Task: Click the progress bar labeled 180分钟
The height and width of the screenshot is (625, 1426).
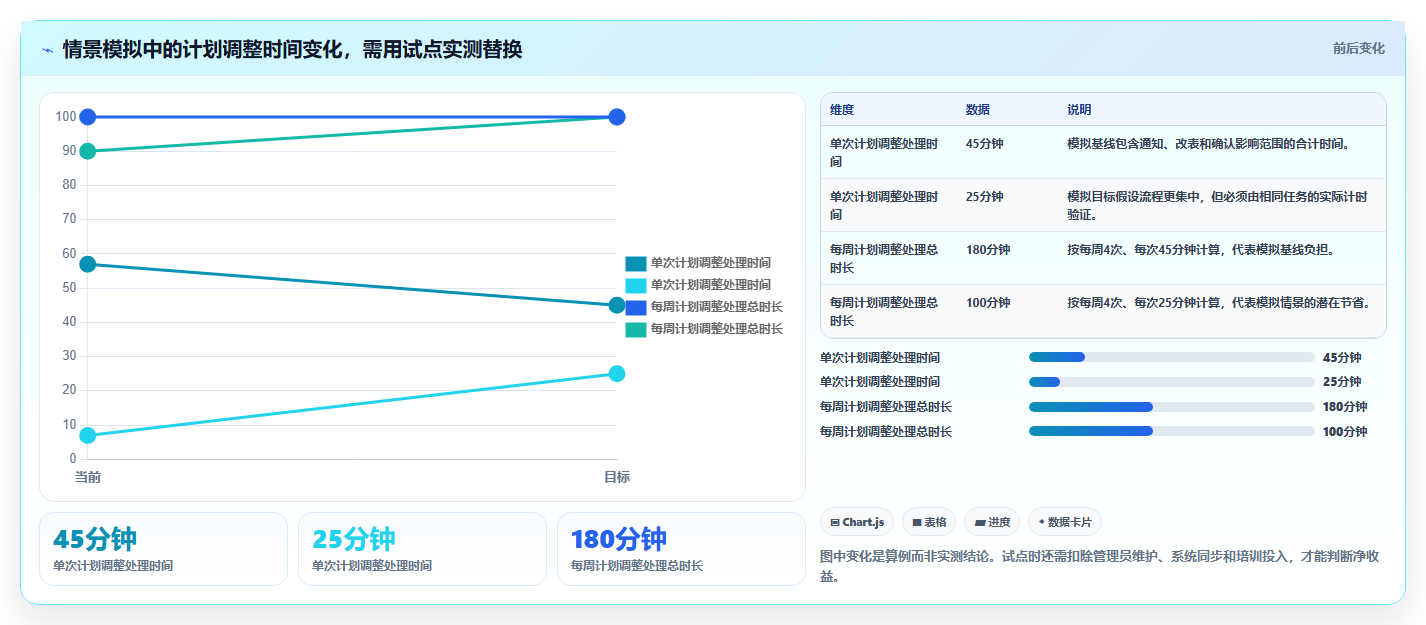Action: point(1171,407)
